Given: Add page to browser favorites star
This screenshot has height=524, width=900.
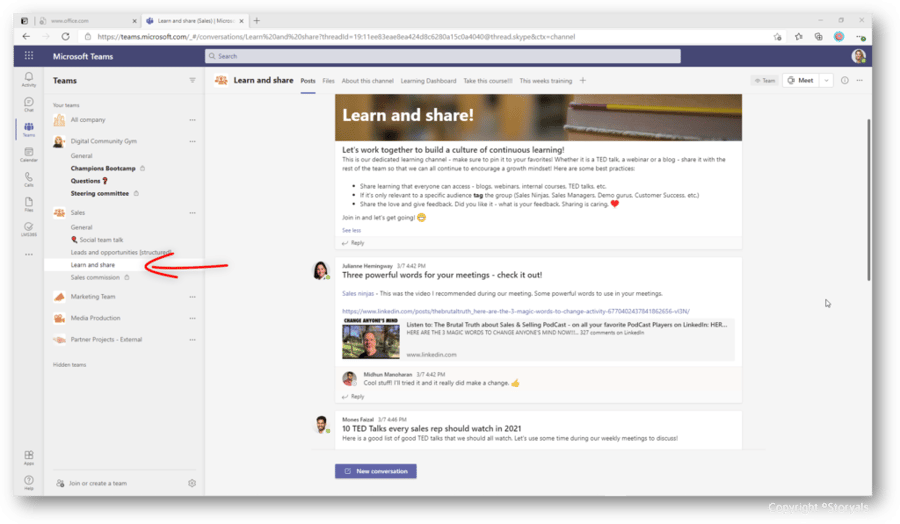Looking at the screenshot, I should coord(777,37).
